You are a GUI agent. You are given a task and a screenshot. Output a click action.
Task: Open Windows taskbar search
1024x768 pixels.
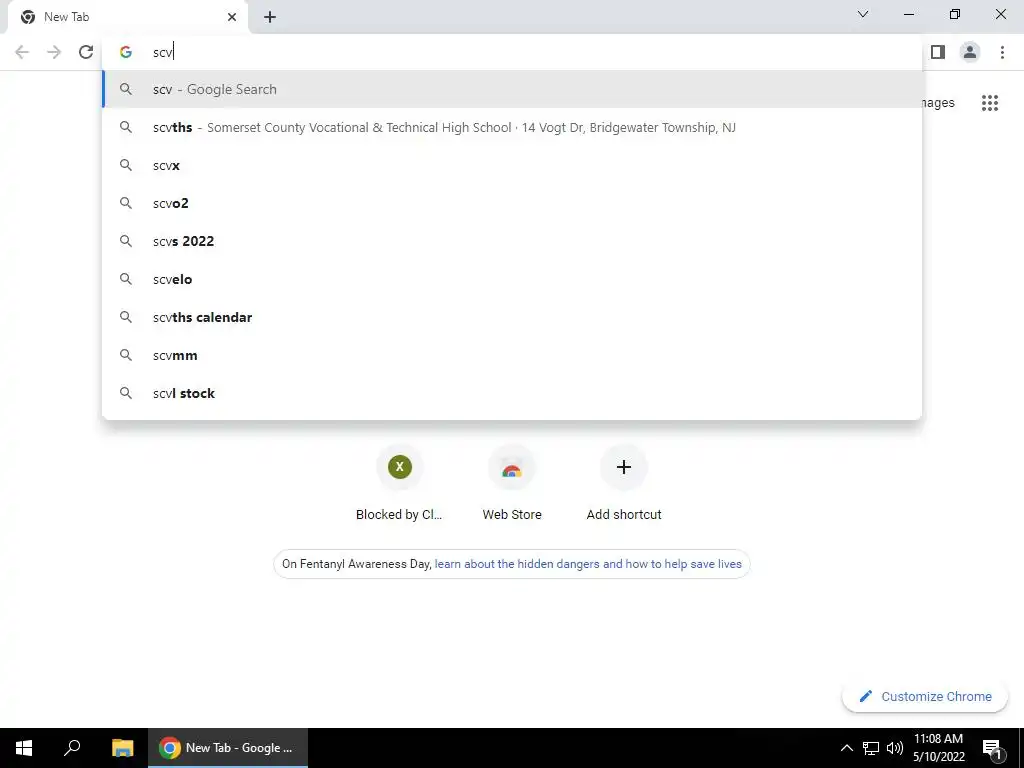(72, 748)
